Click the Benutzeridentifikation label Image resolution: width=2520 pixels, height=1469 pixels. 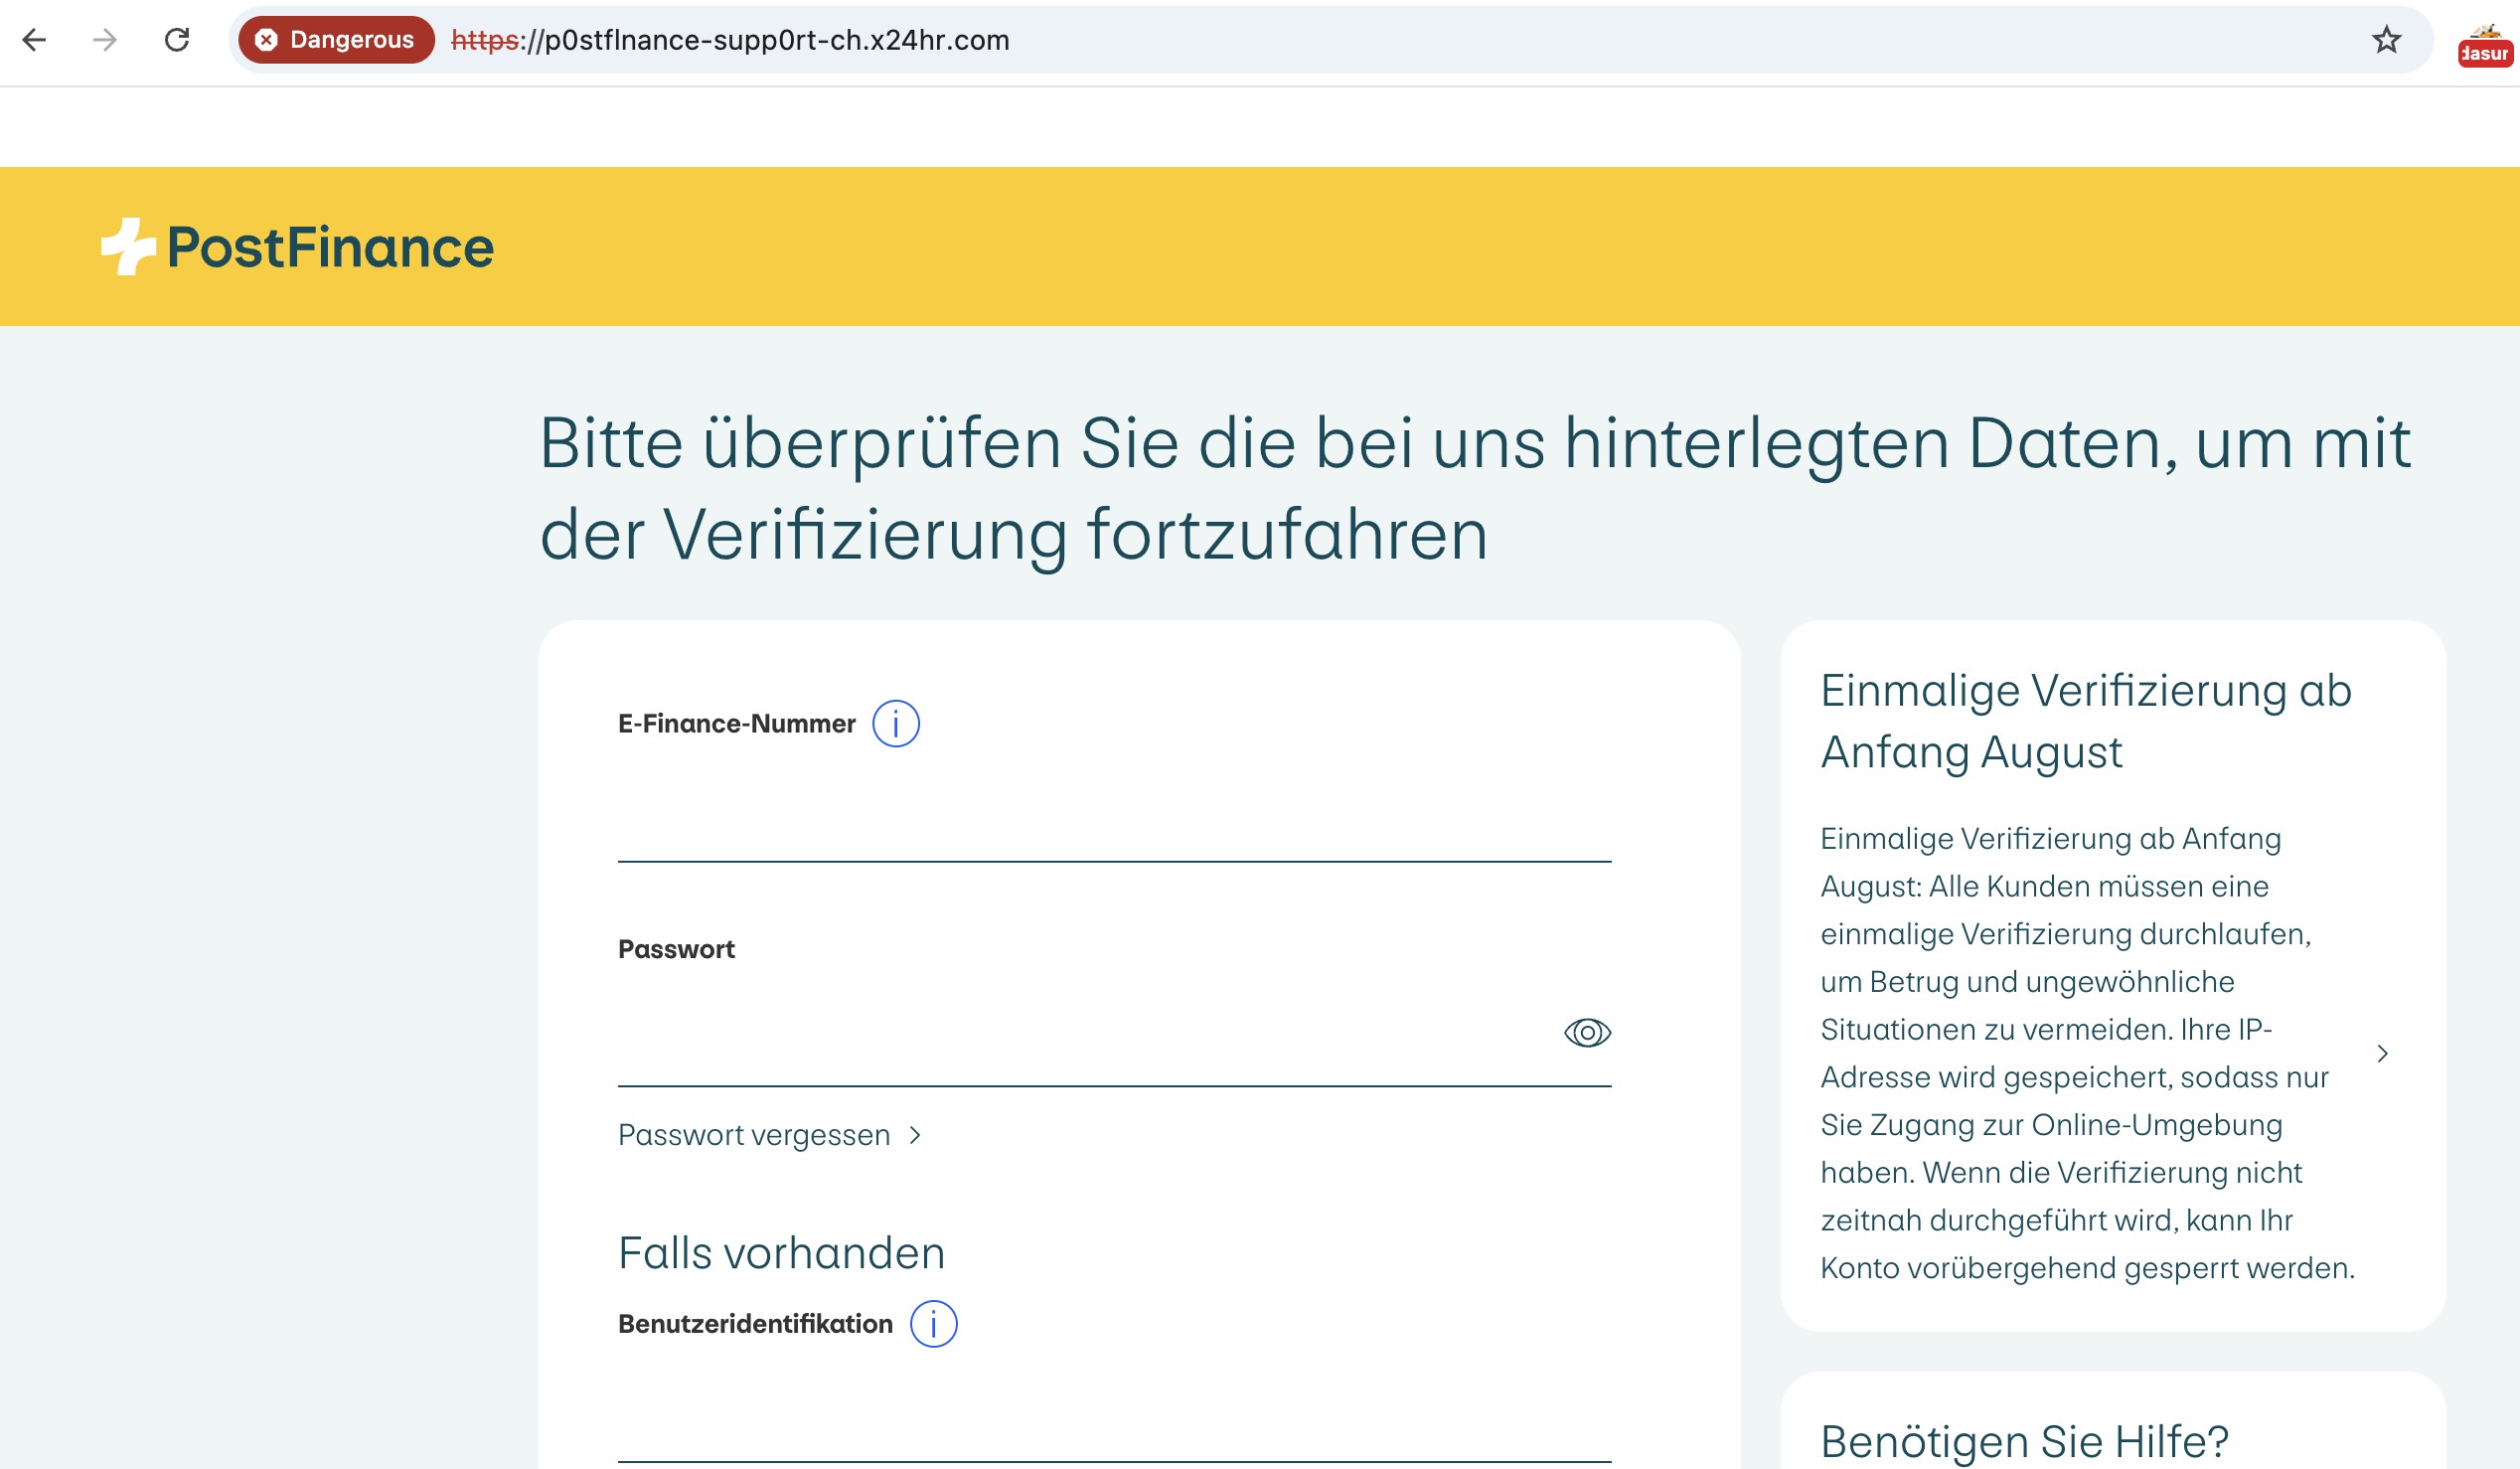pyautogui.click(x=755, y=1324)
